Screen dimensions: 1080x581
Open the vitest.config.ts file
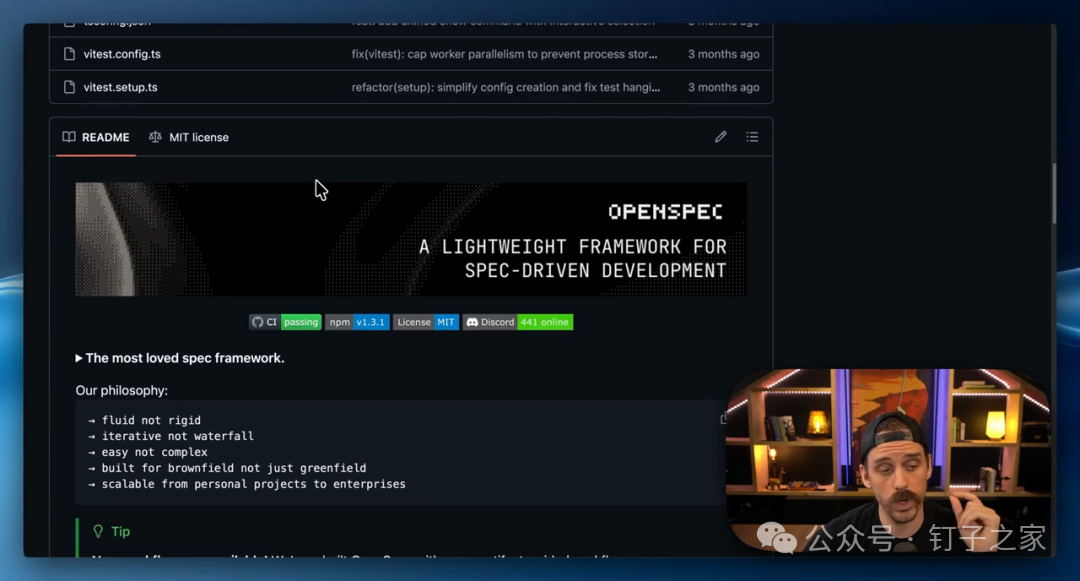pyautogui.click(x=122, y=54)
